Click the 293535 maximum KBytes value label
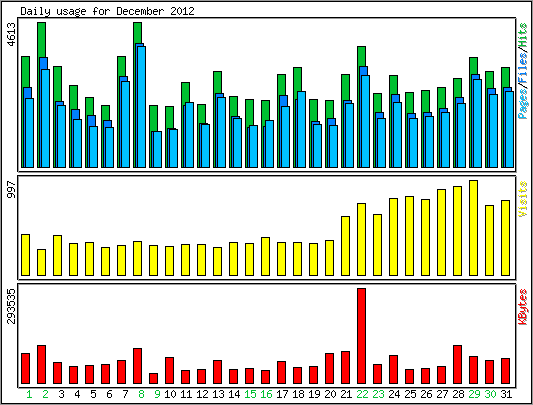The width and height of the screenshot is (533, 405). 11,306
